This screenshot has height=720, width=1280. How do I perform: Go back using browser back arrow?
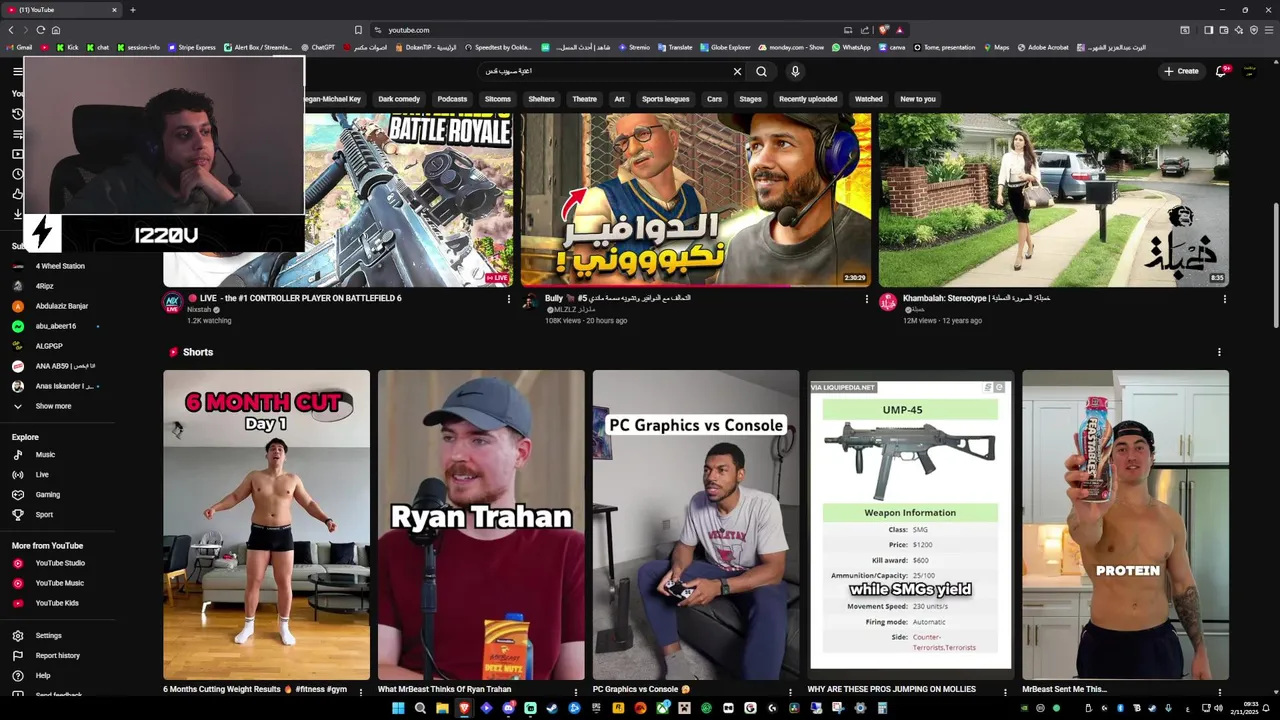click(11, 30)
